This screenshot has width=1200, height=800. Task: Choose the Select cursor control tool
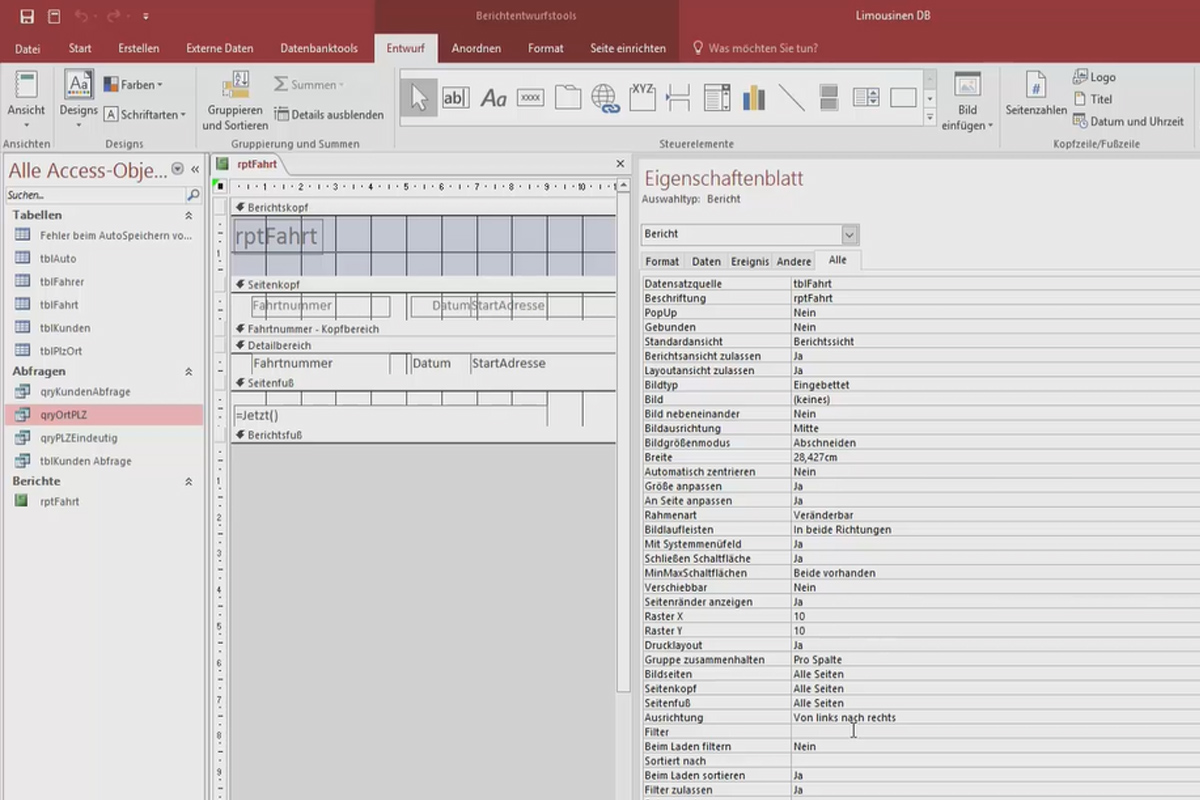[419, 97]
